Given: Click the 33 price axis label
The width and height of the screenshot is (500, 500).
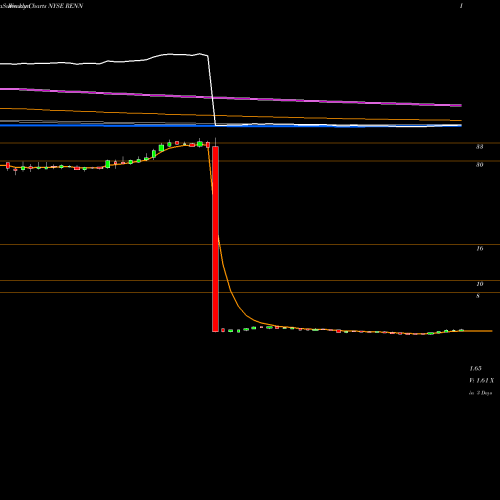Looking at the screenshot, I should pos(479,147).
